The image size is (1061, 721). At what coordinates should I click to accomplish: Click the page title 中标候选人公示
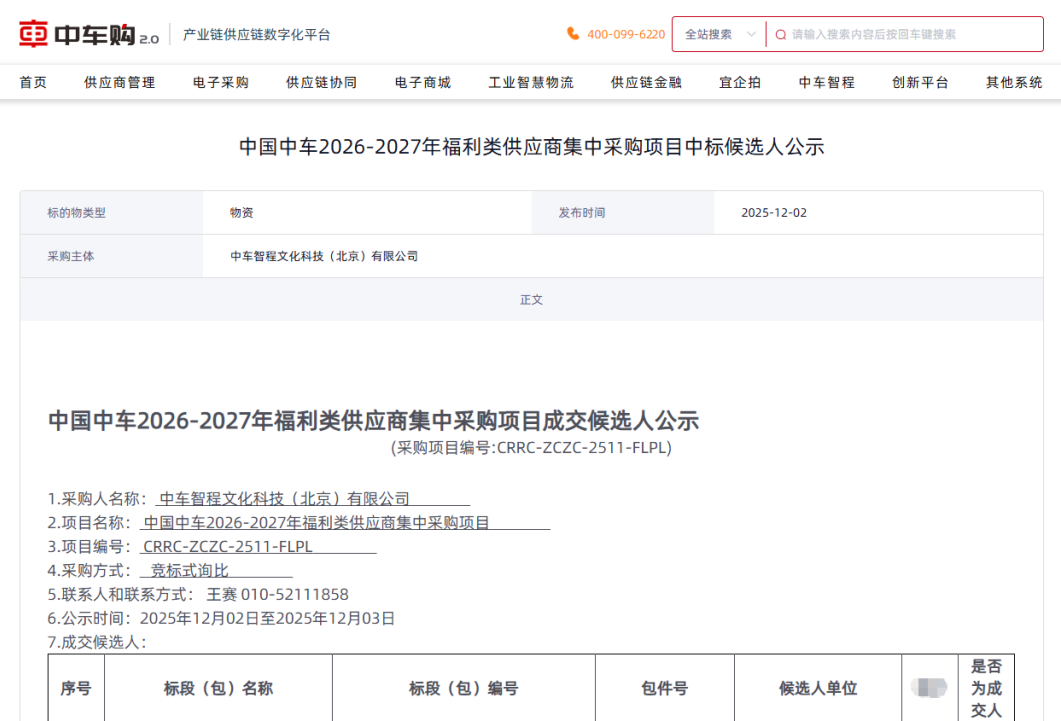point(531,147)
